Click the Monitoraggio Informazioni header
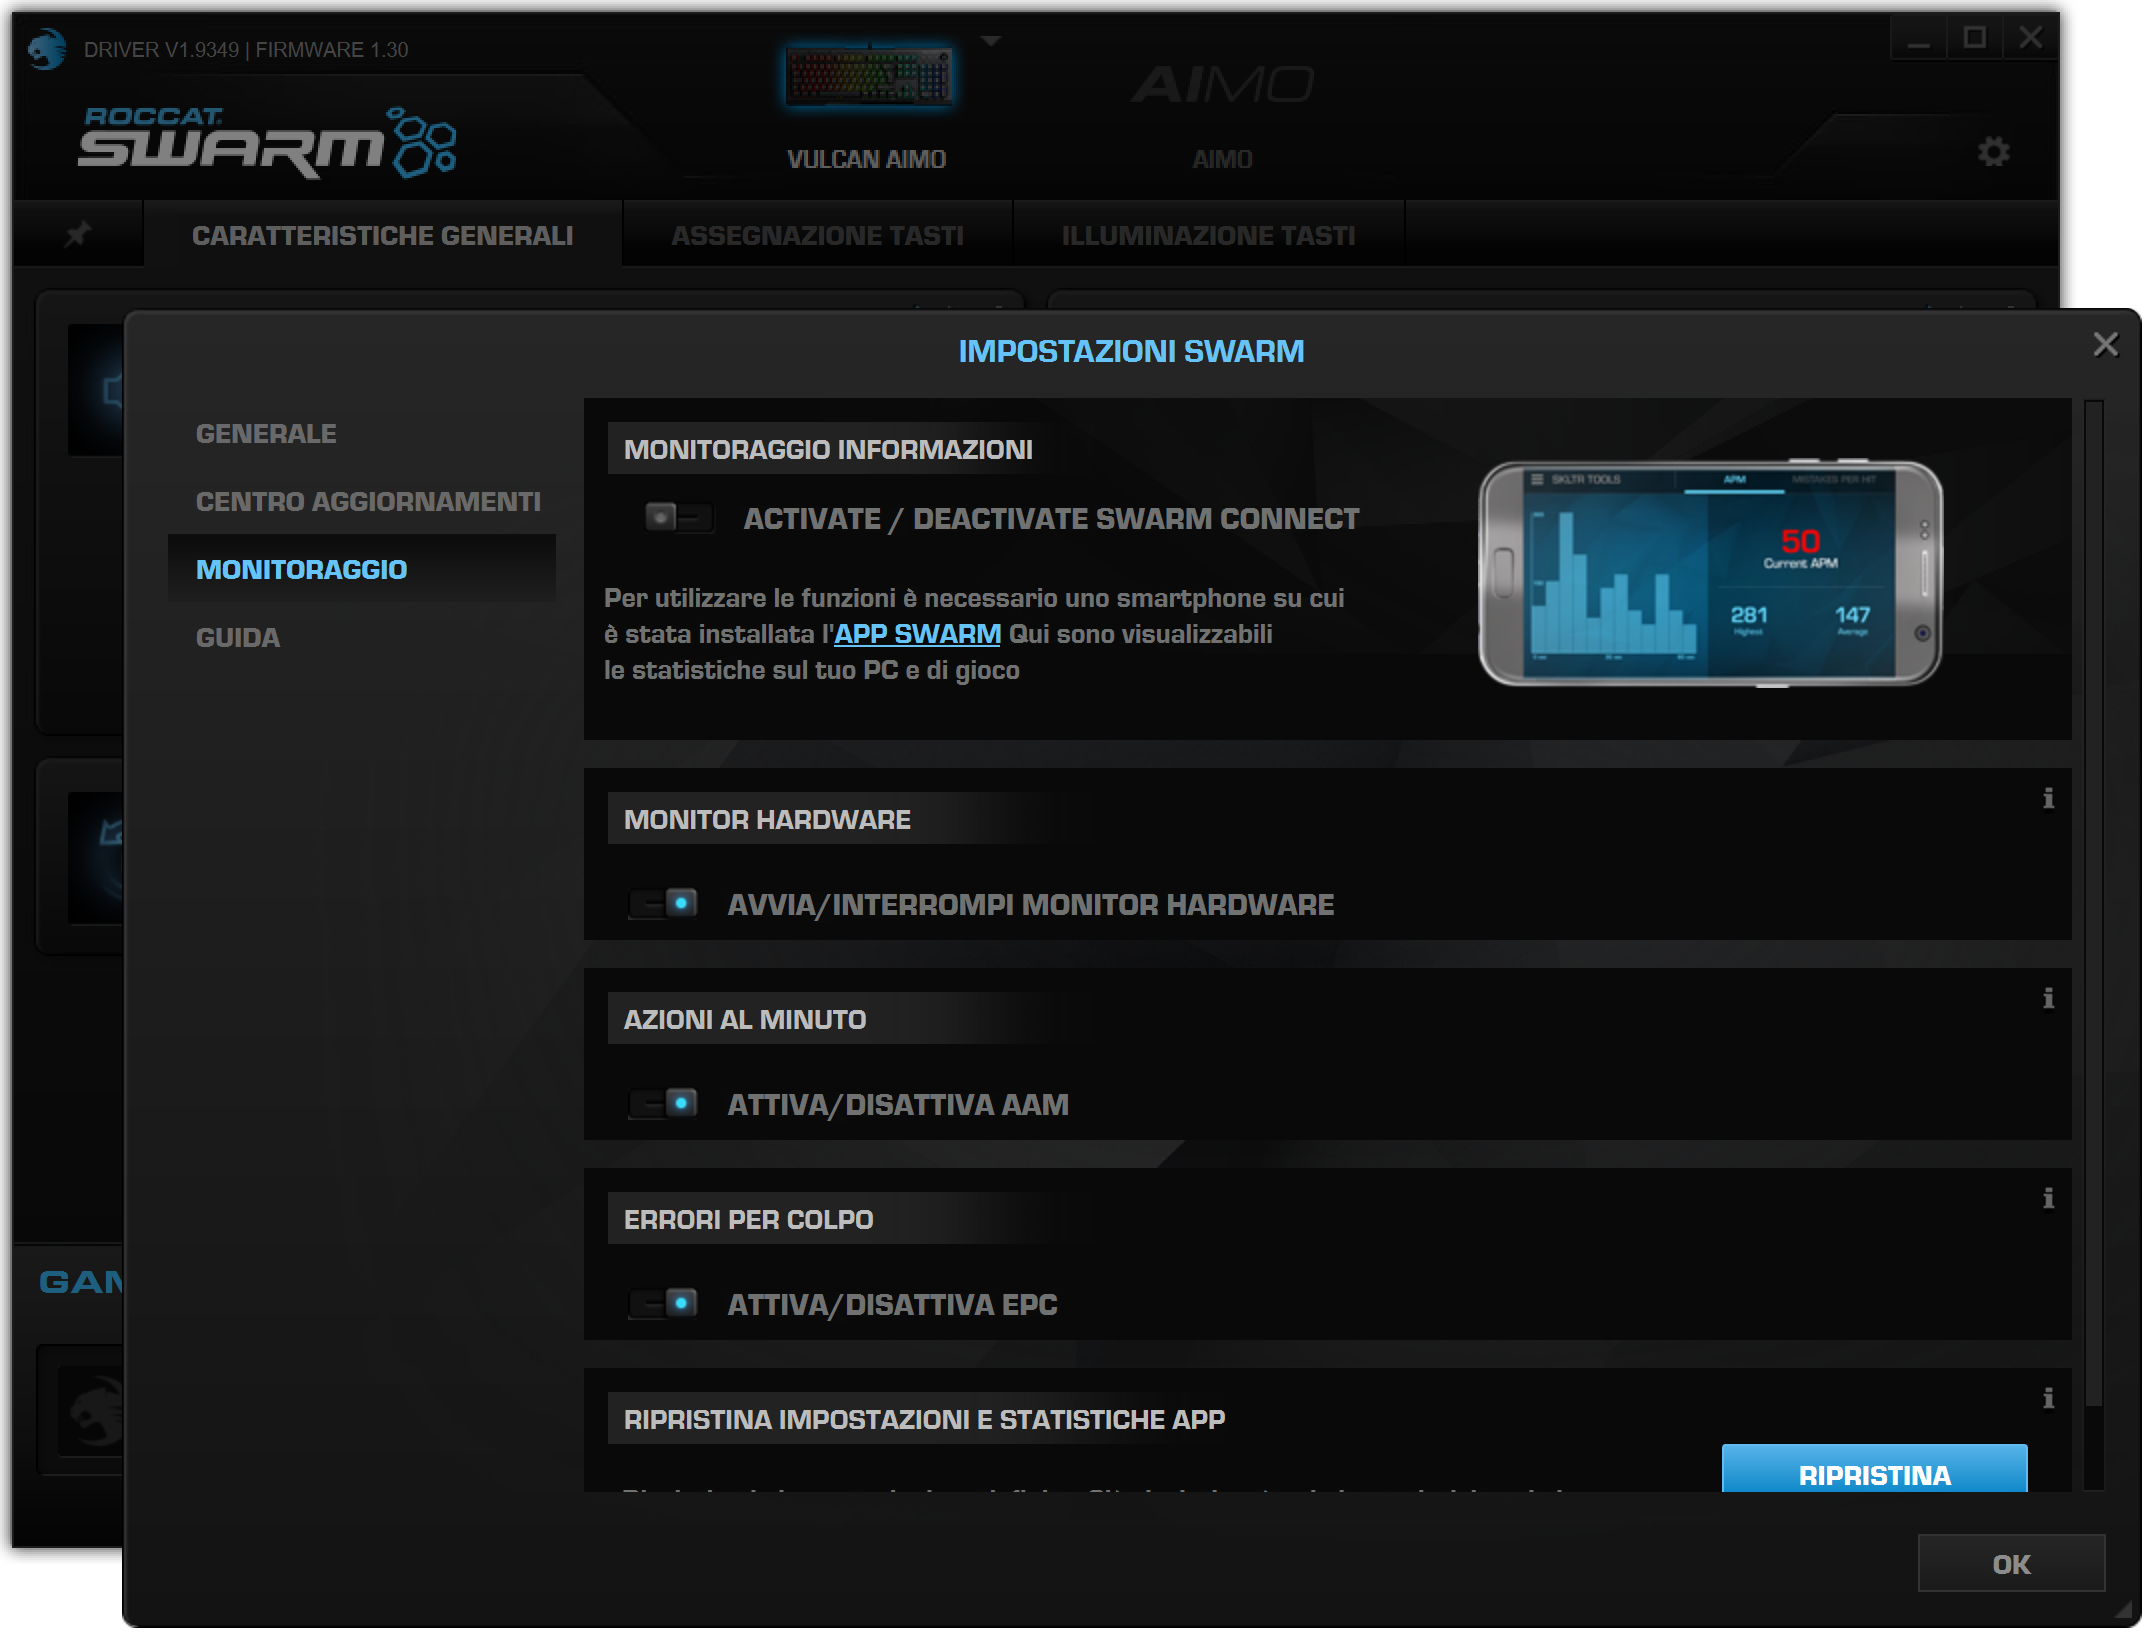 coord(828,450)
